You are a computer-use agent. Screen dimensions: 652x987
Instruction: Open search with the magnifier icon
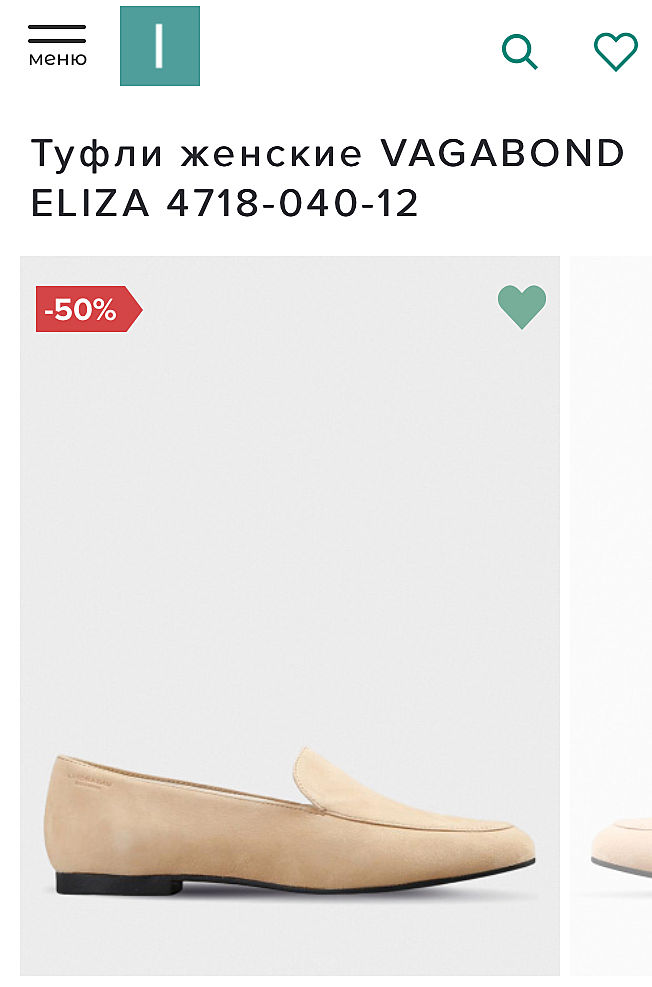tap(519, 51)
